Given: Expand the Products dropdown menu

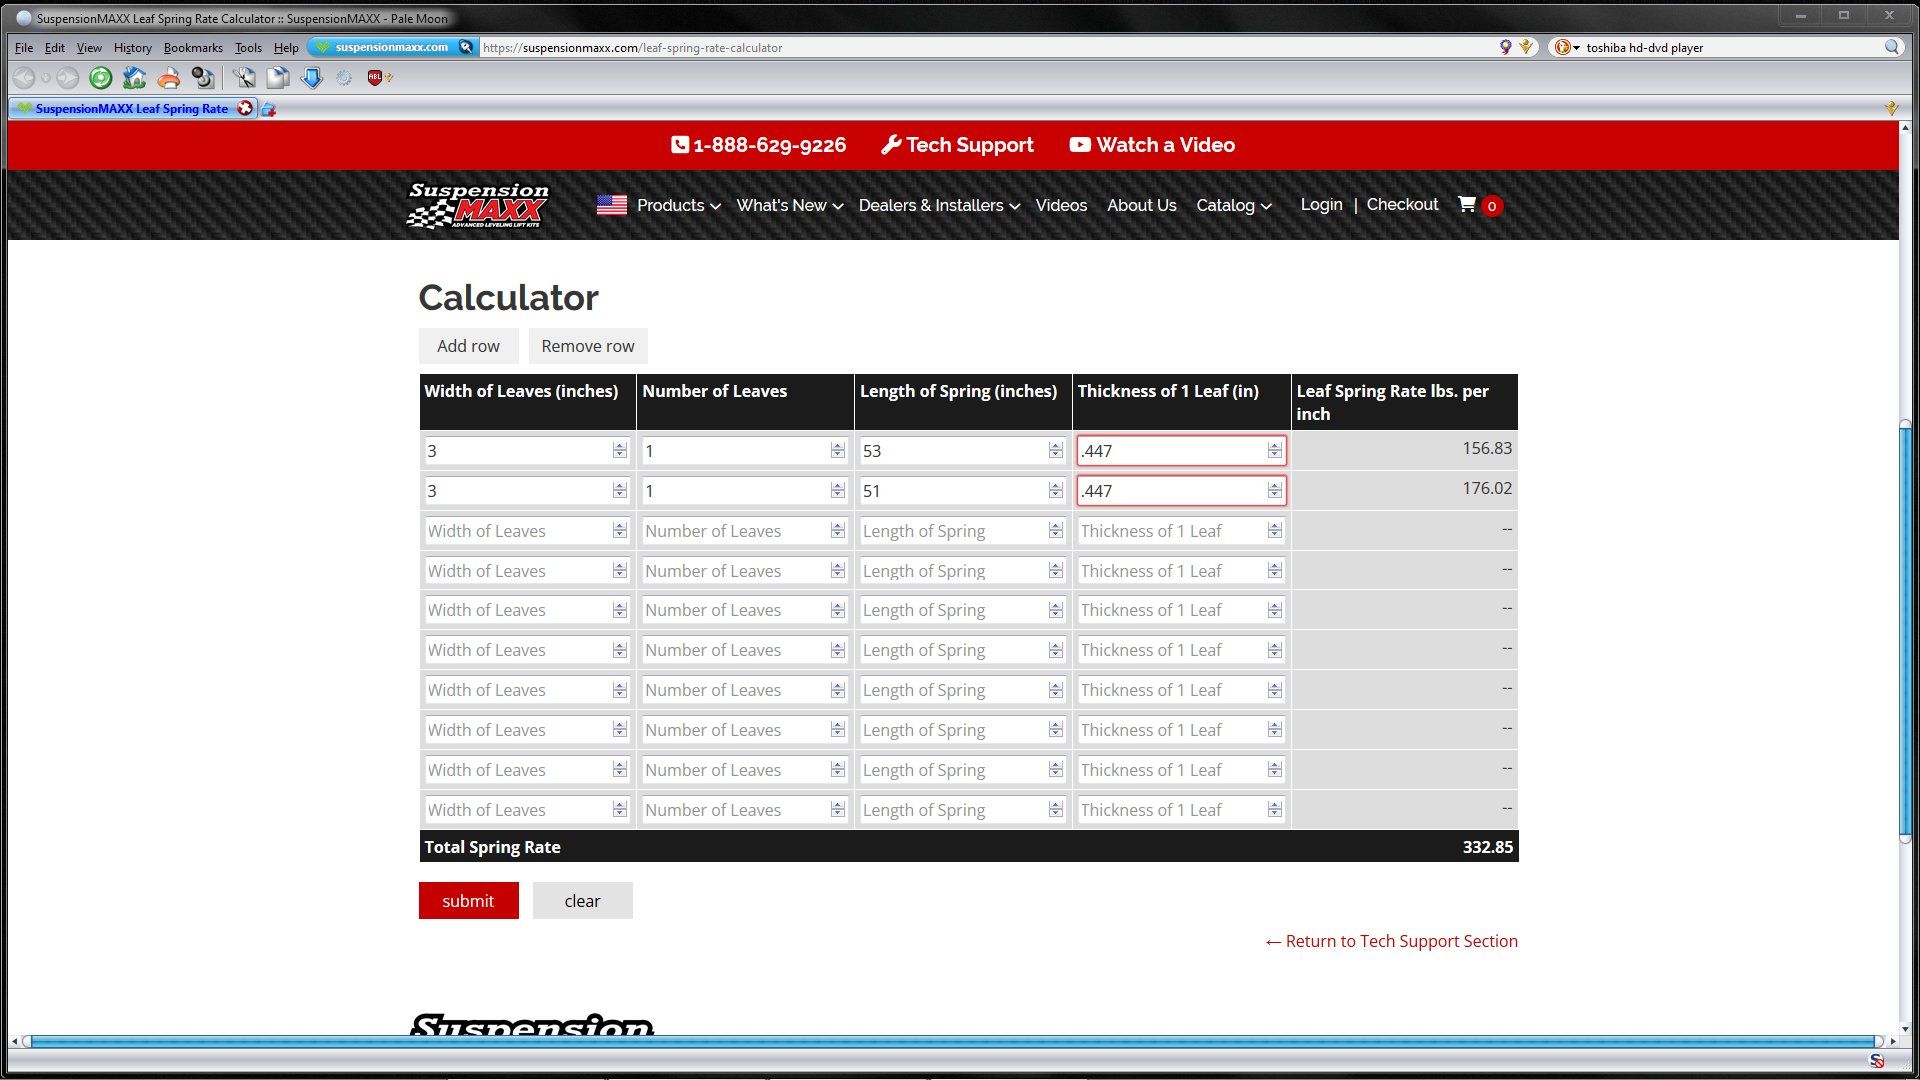Looking at the screenshot, I should click(678, 206).
